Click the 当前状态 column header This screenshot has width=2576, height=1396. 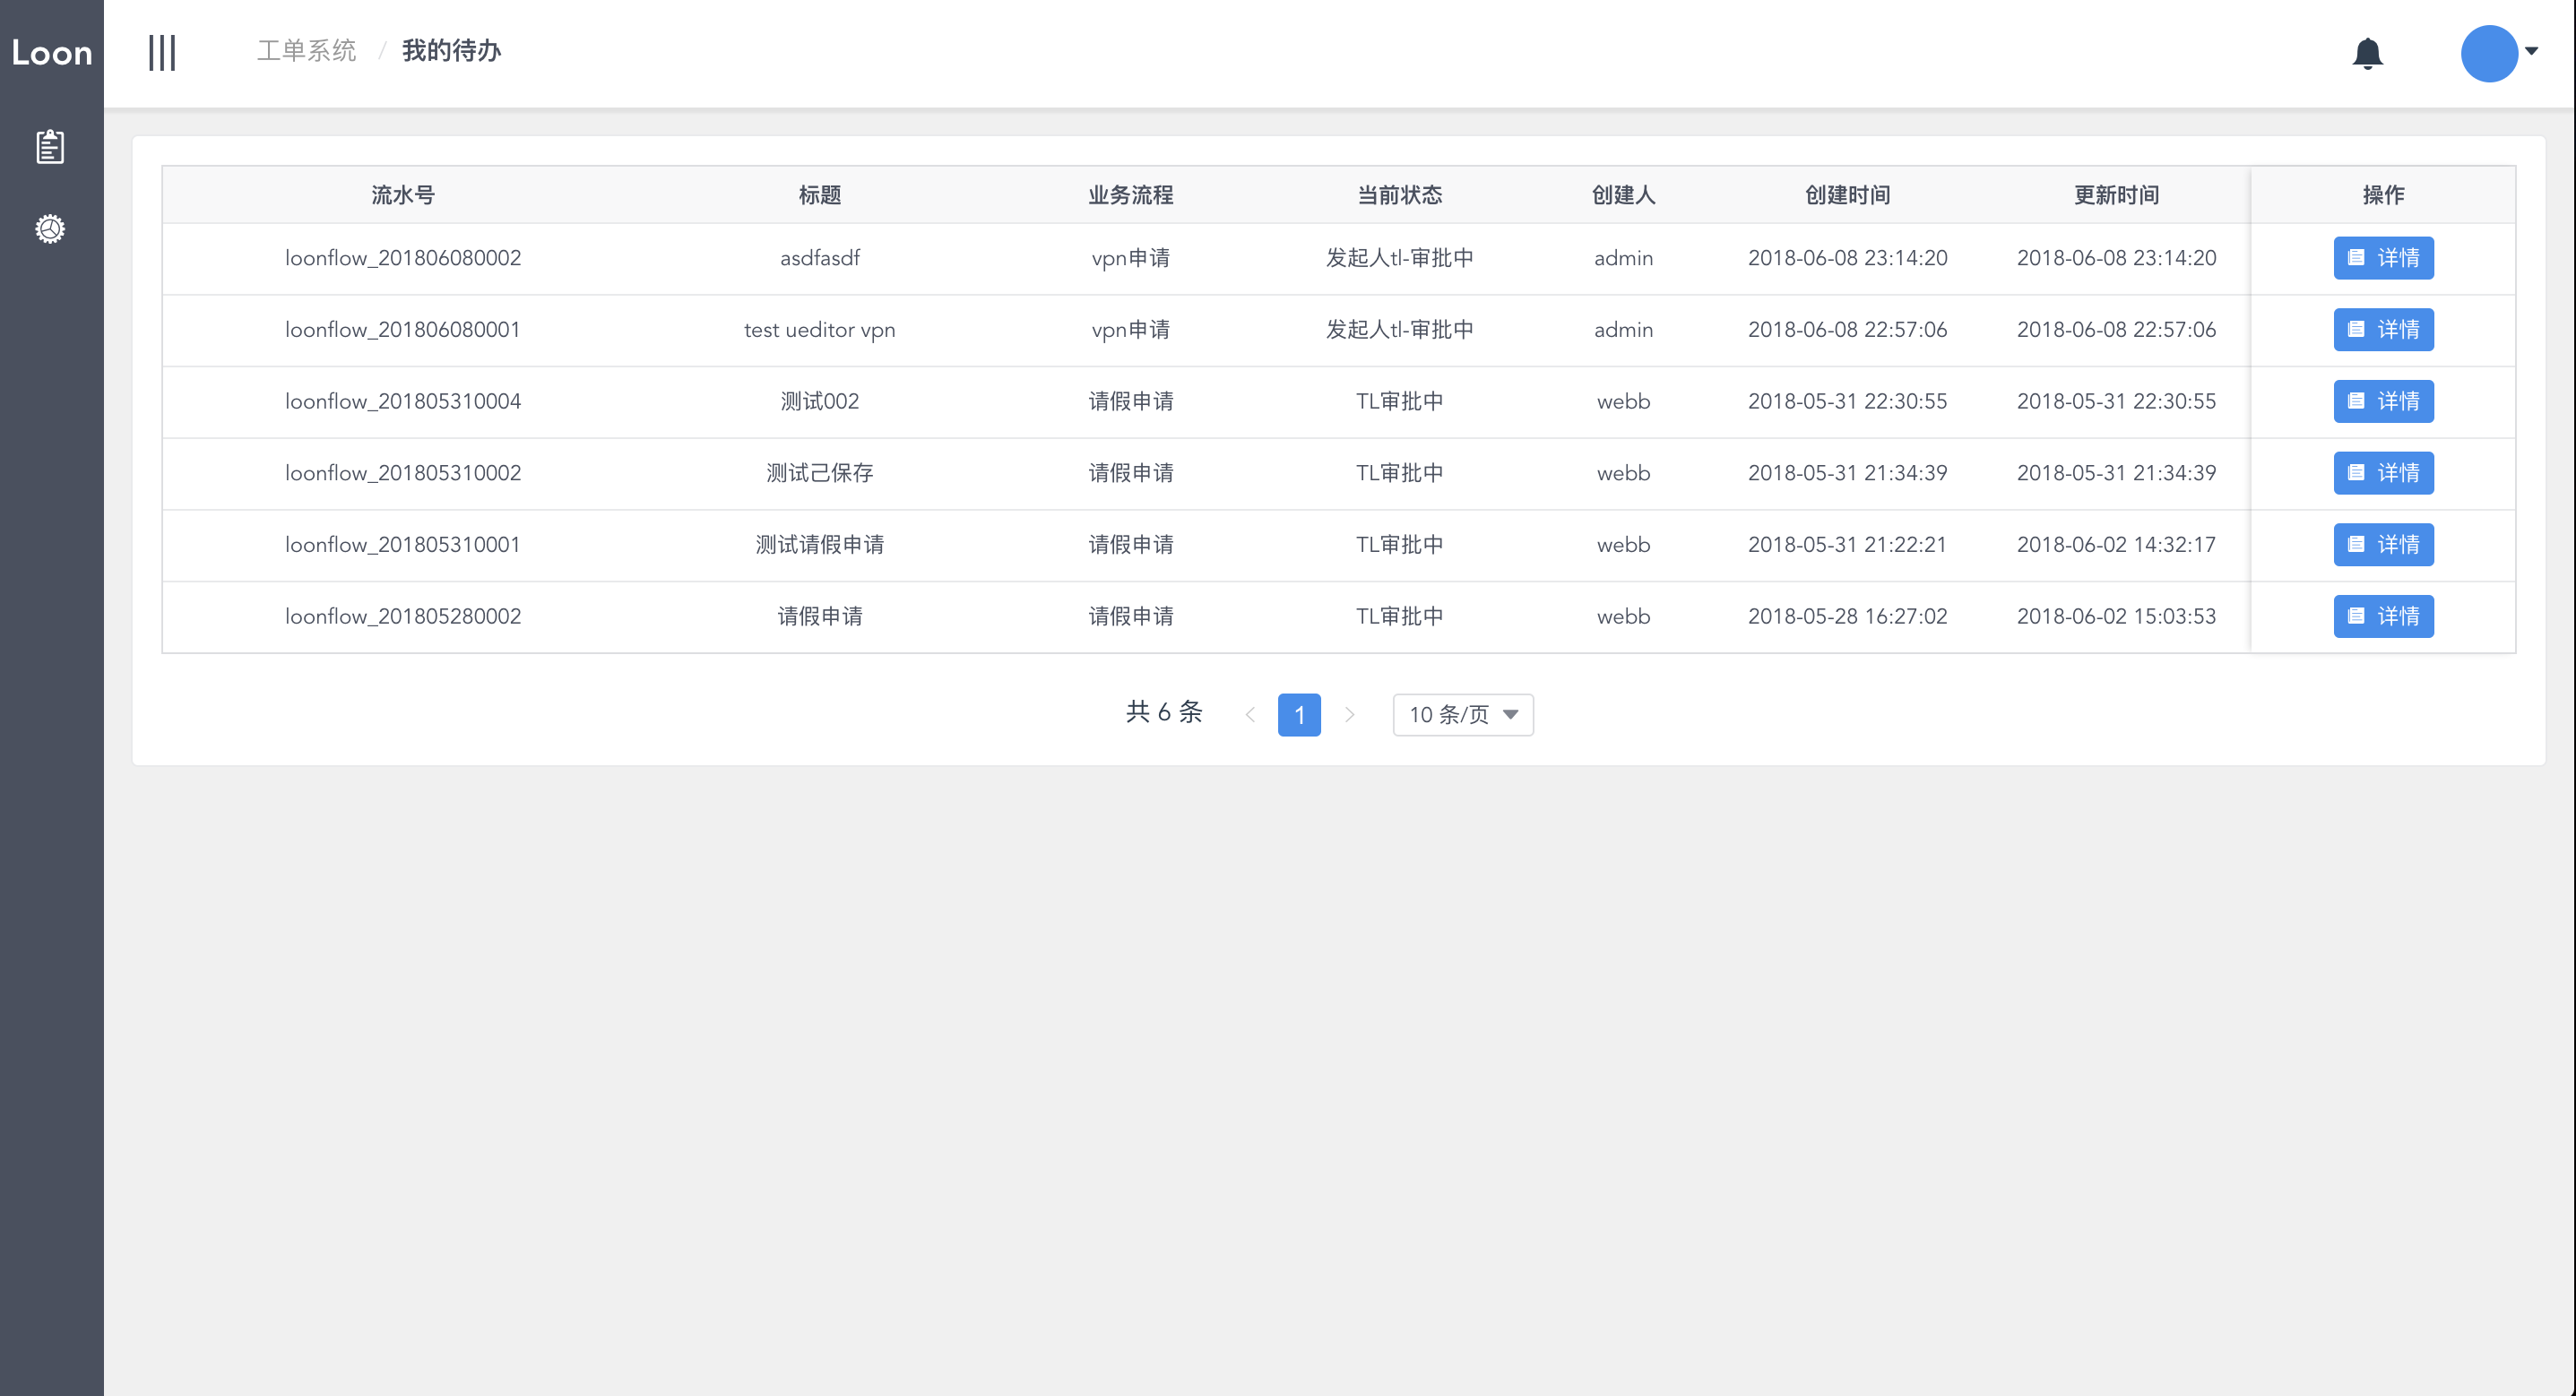1399,195
